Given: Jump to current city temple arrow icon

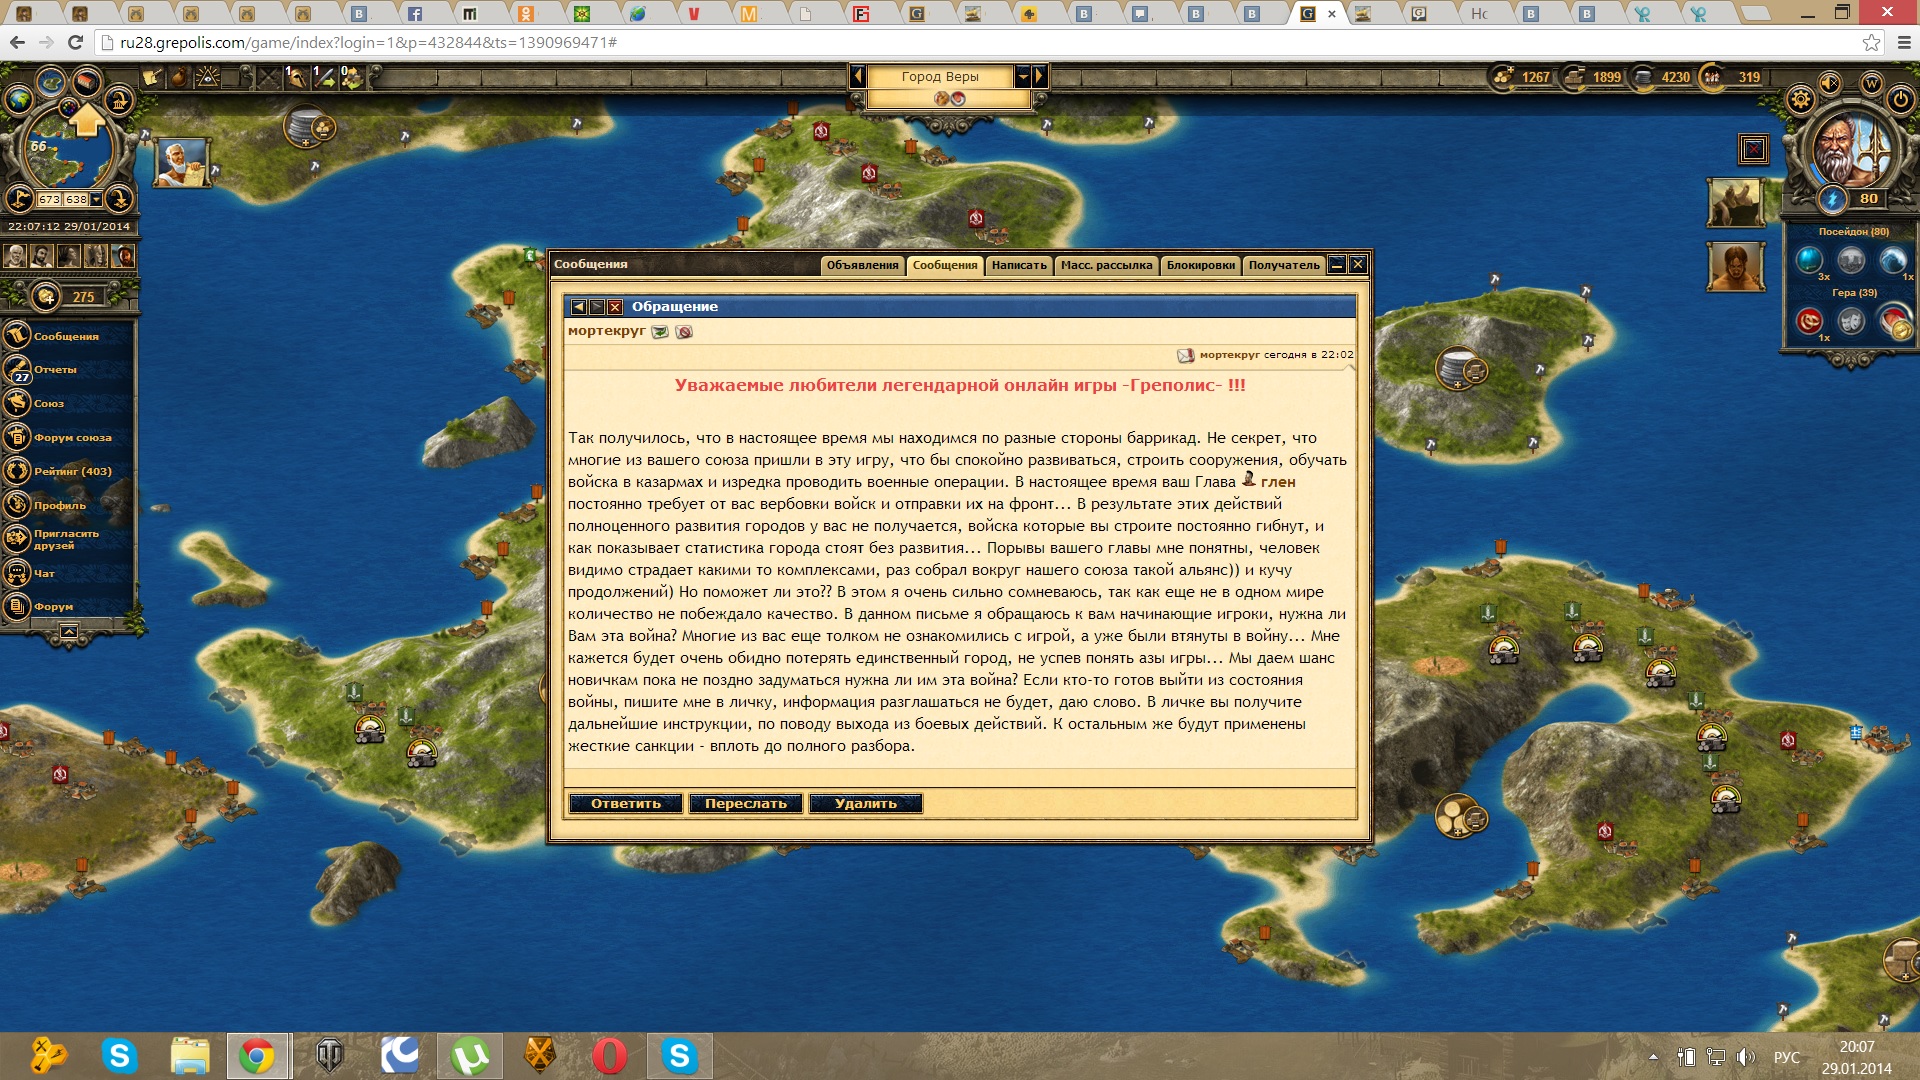Looking at the screenshot, I should pyautogui.click(x=119, y=99).
